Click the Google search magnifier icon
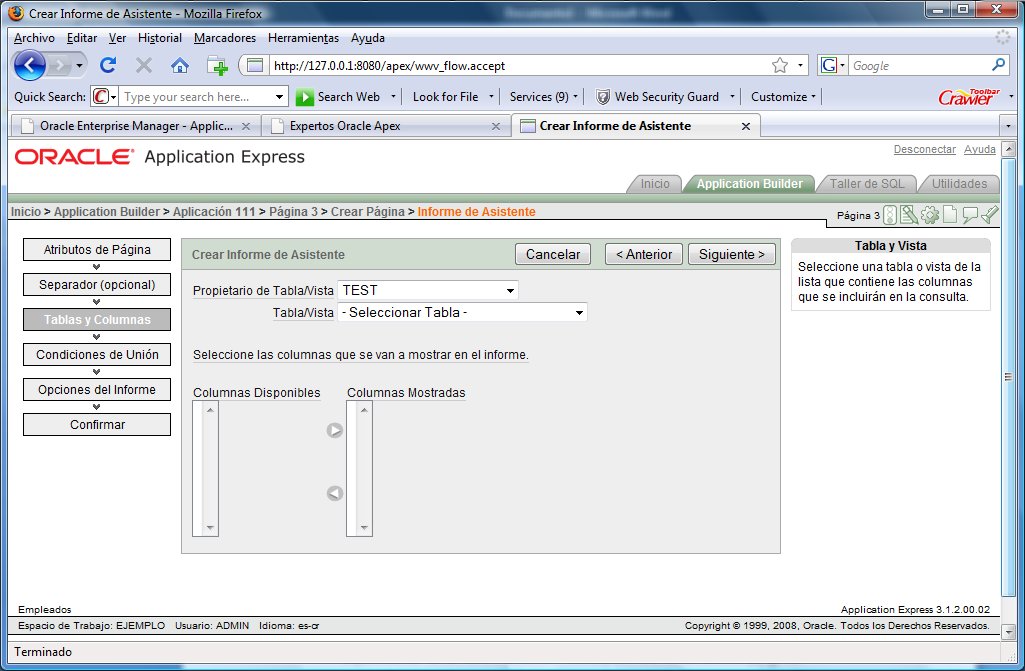The height and width of the screenshot is (671, 1025). (x=998, y=65)
